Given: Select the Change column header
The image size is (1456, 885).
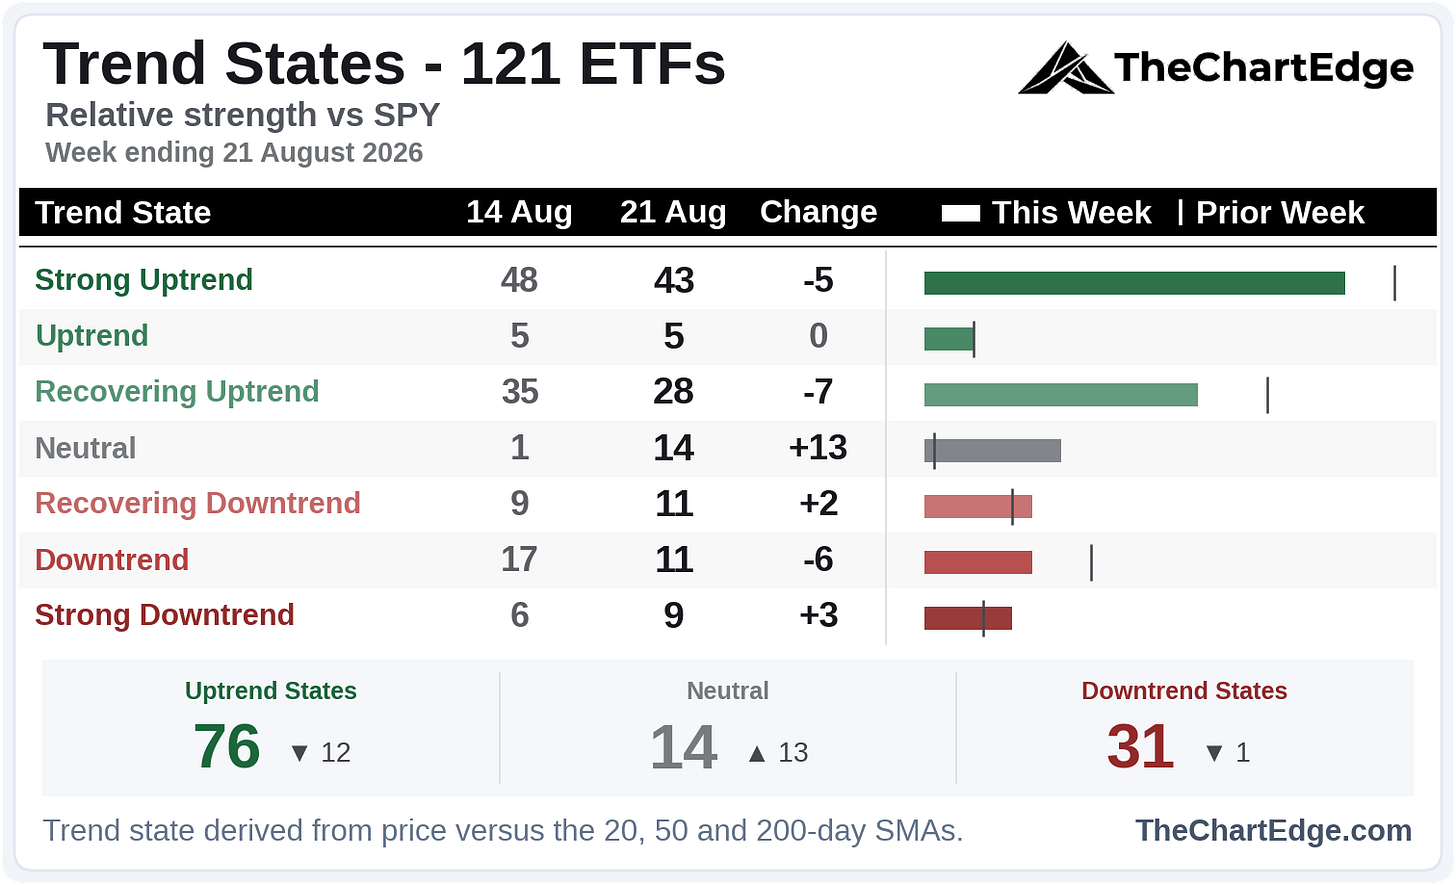Looking at the screenshot, I should [818, 212].
